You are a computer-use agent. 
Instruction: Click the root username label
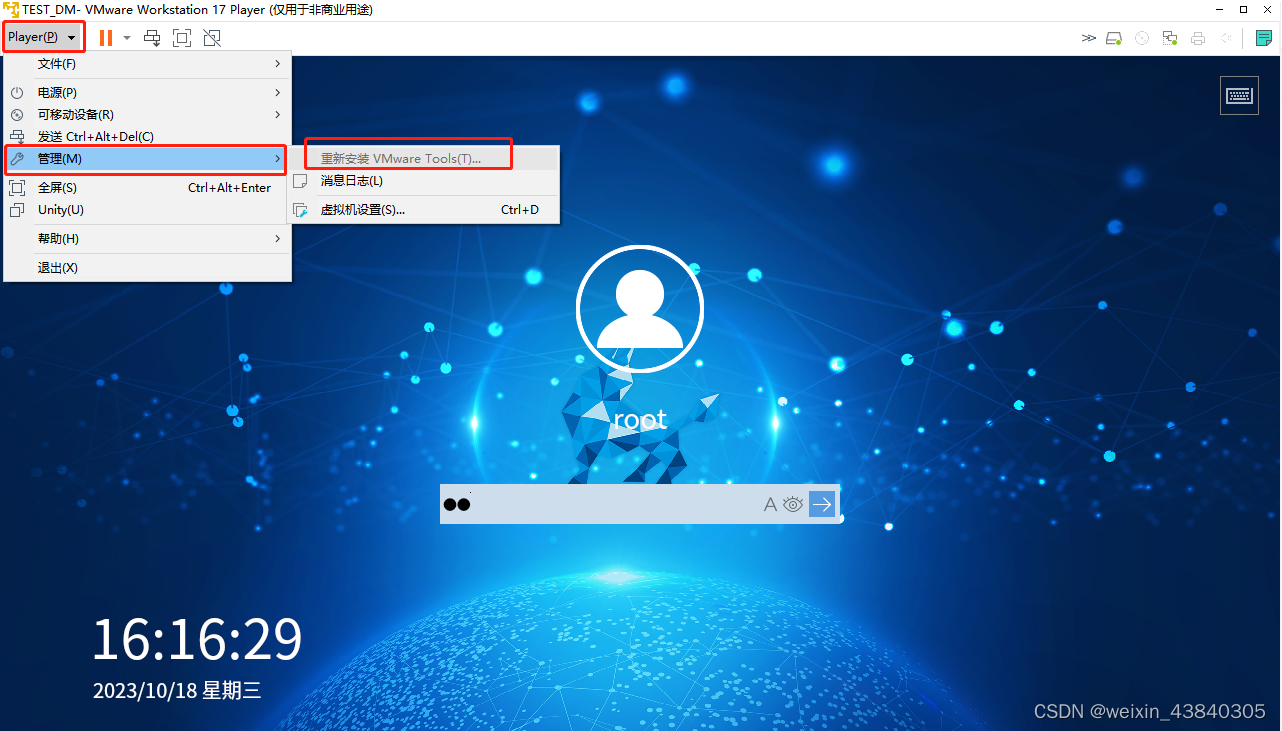[x=640, y=419]
